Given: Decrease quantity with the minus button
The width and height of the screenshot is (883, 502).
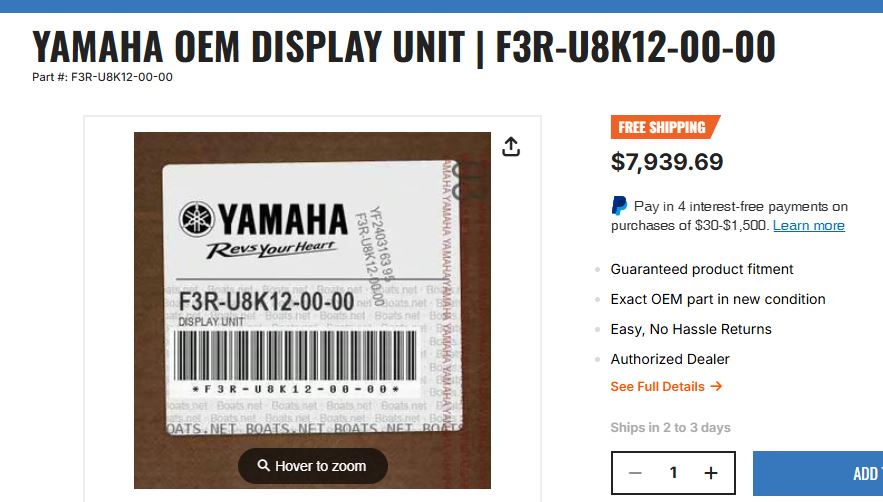Looking at the screenshot, I should click(x=635, y=473).
